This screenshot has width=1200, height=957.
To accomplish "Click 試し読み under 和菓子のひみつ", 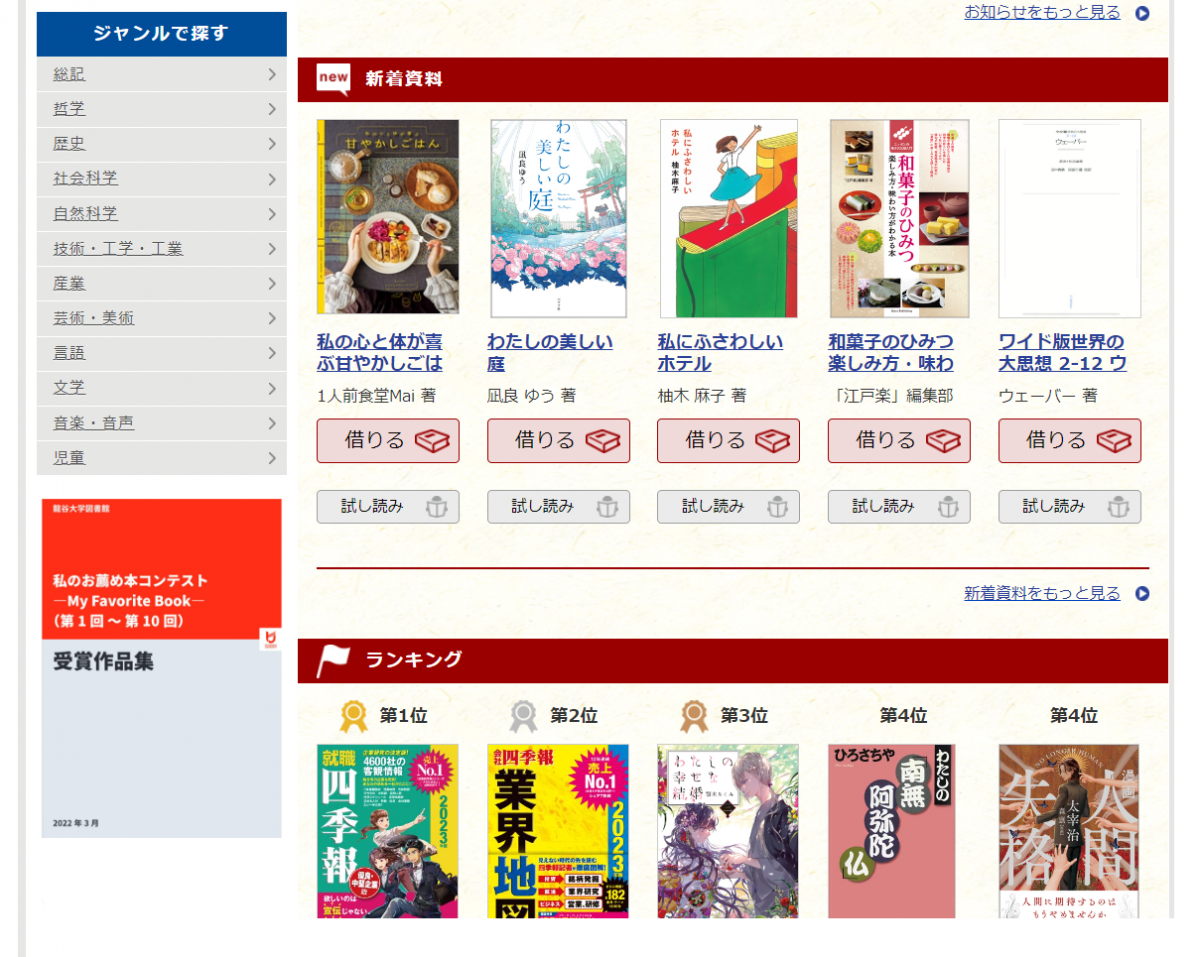I will tap(899, 507).
